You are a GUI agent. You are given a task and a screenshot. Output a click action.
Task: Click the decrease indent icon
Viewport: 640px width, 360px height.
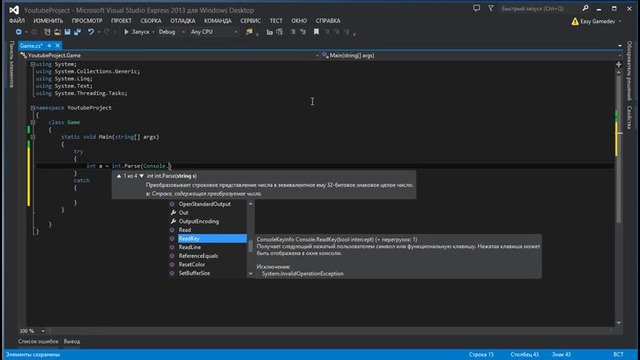pos(269,32)
